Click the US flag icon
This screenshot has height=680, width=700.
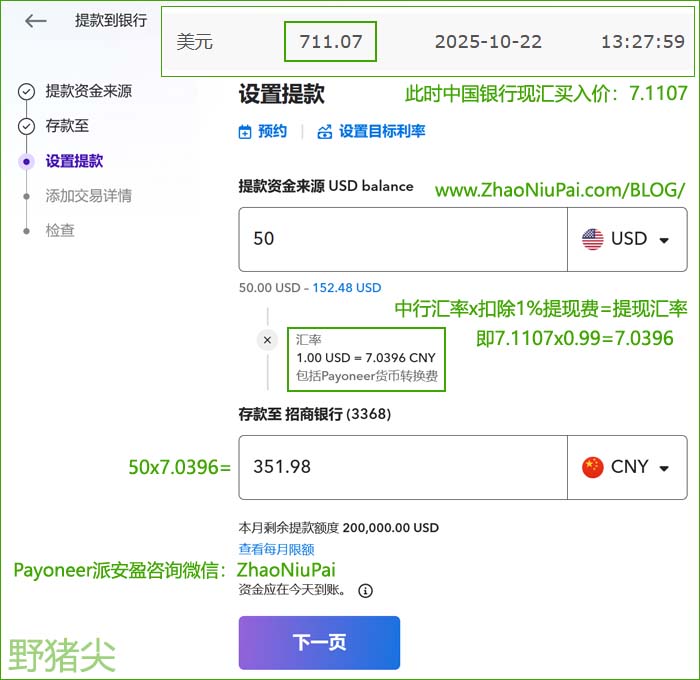tap(593, 239)
